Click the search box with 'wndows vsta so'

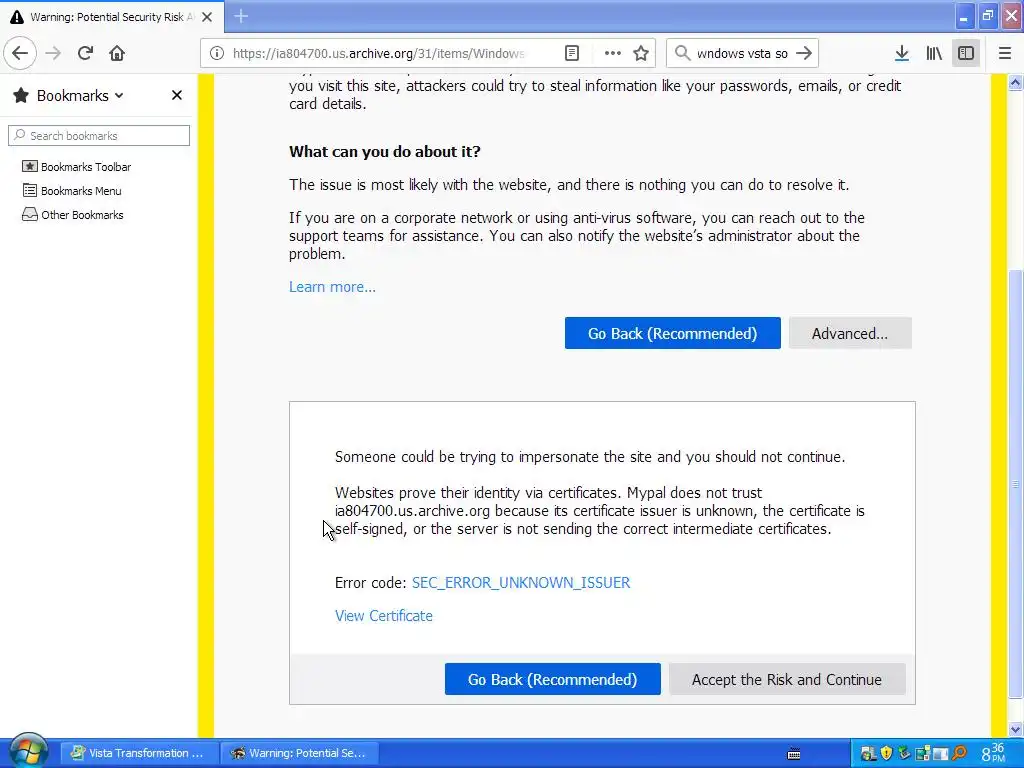(742, 53)
